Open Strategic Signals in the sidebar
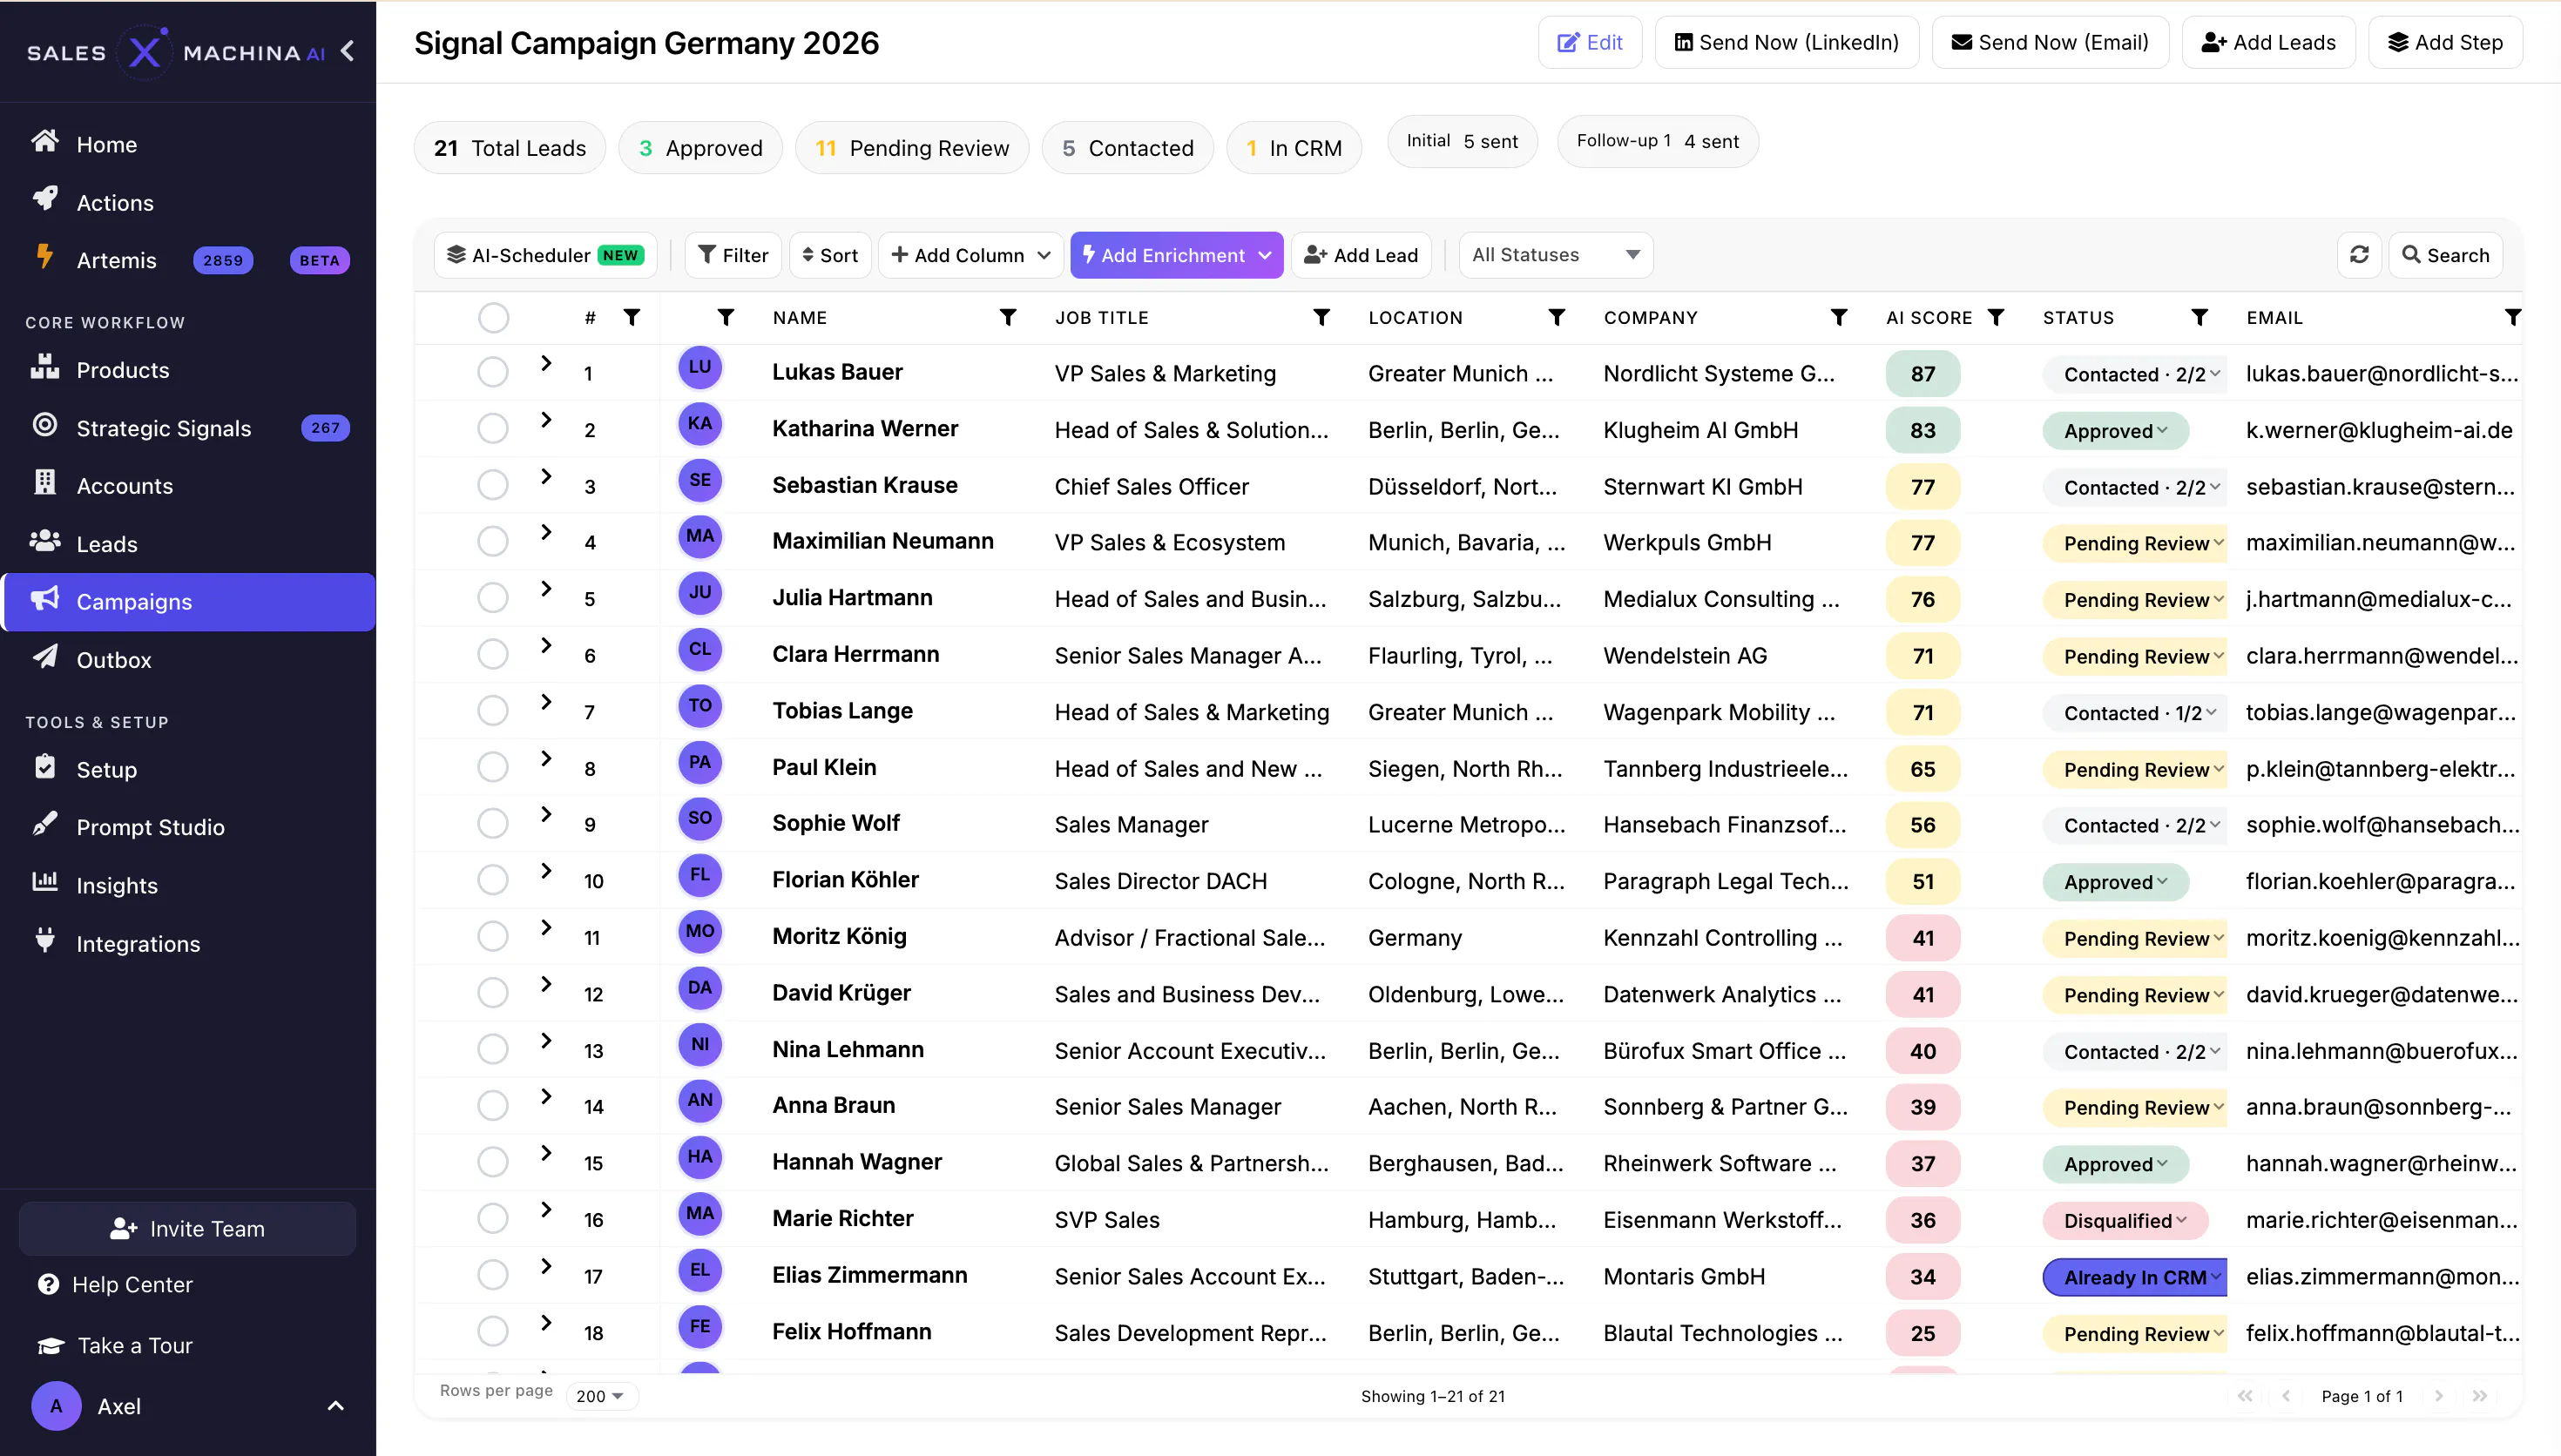The width and height of the screenshot is (2561, 1456). pyautogui.click(x=189, y=428)
